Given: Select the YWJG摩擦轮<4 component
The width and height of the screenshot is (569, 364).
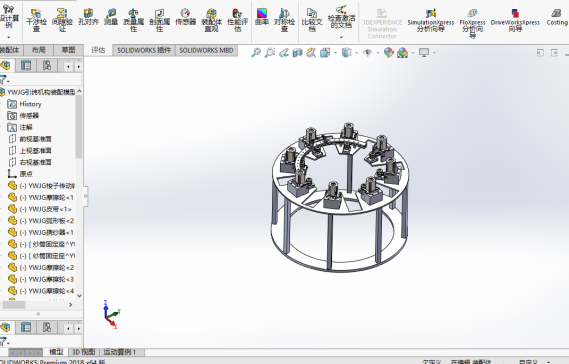Looking at the screenshot, I should pyautogui.click(x=41, y=291).
